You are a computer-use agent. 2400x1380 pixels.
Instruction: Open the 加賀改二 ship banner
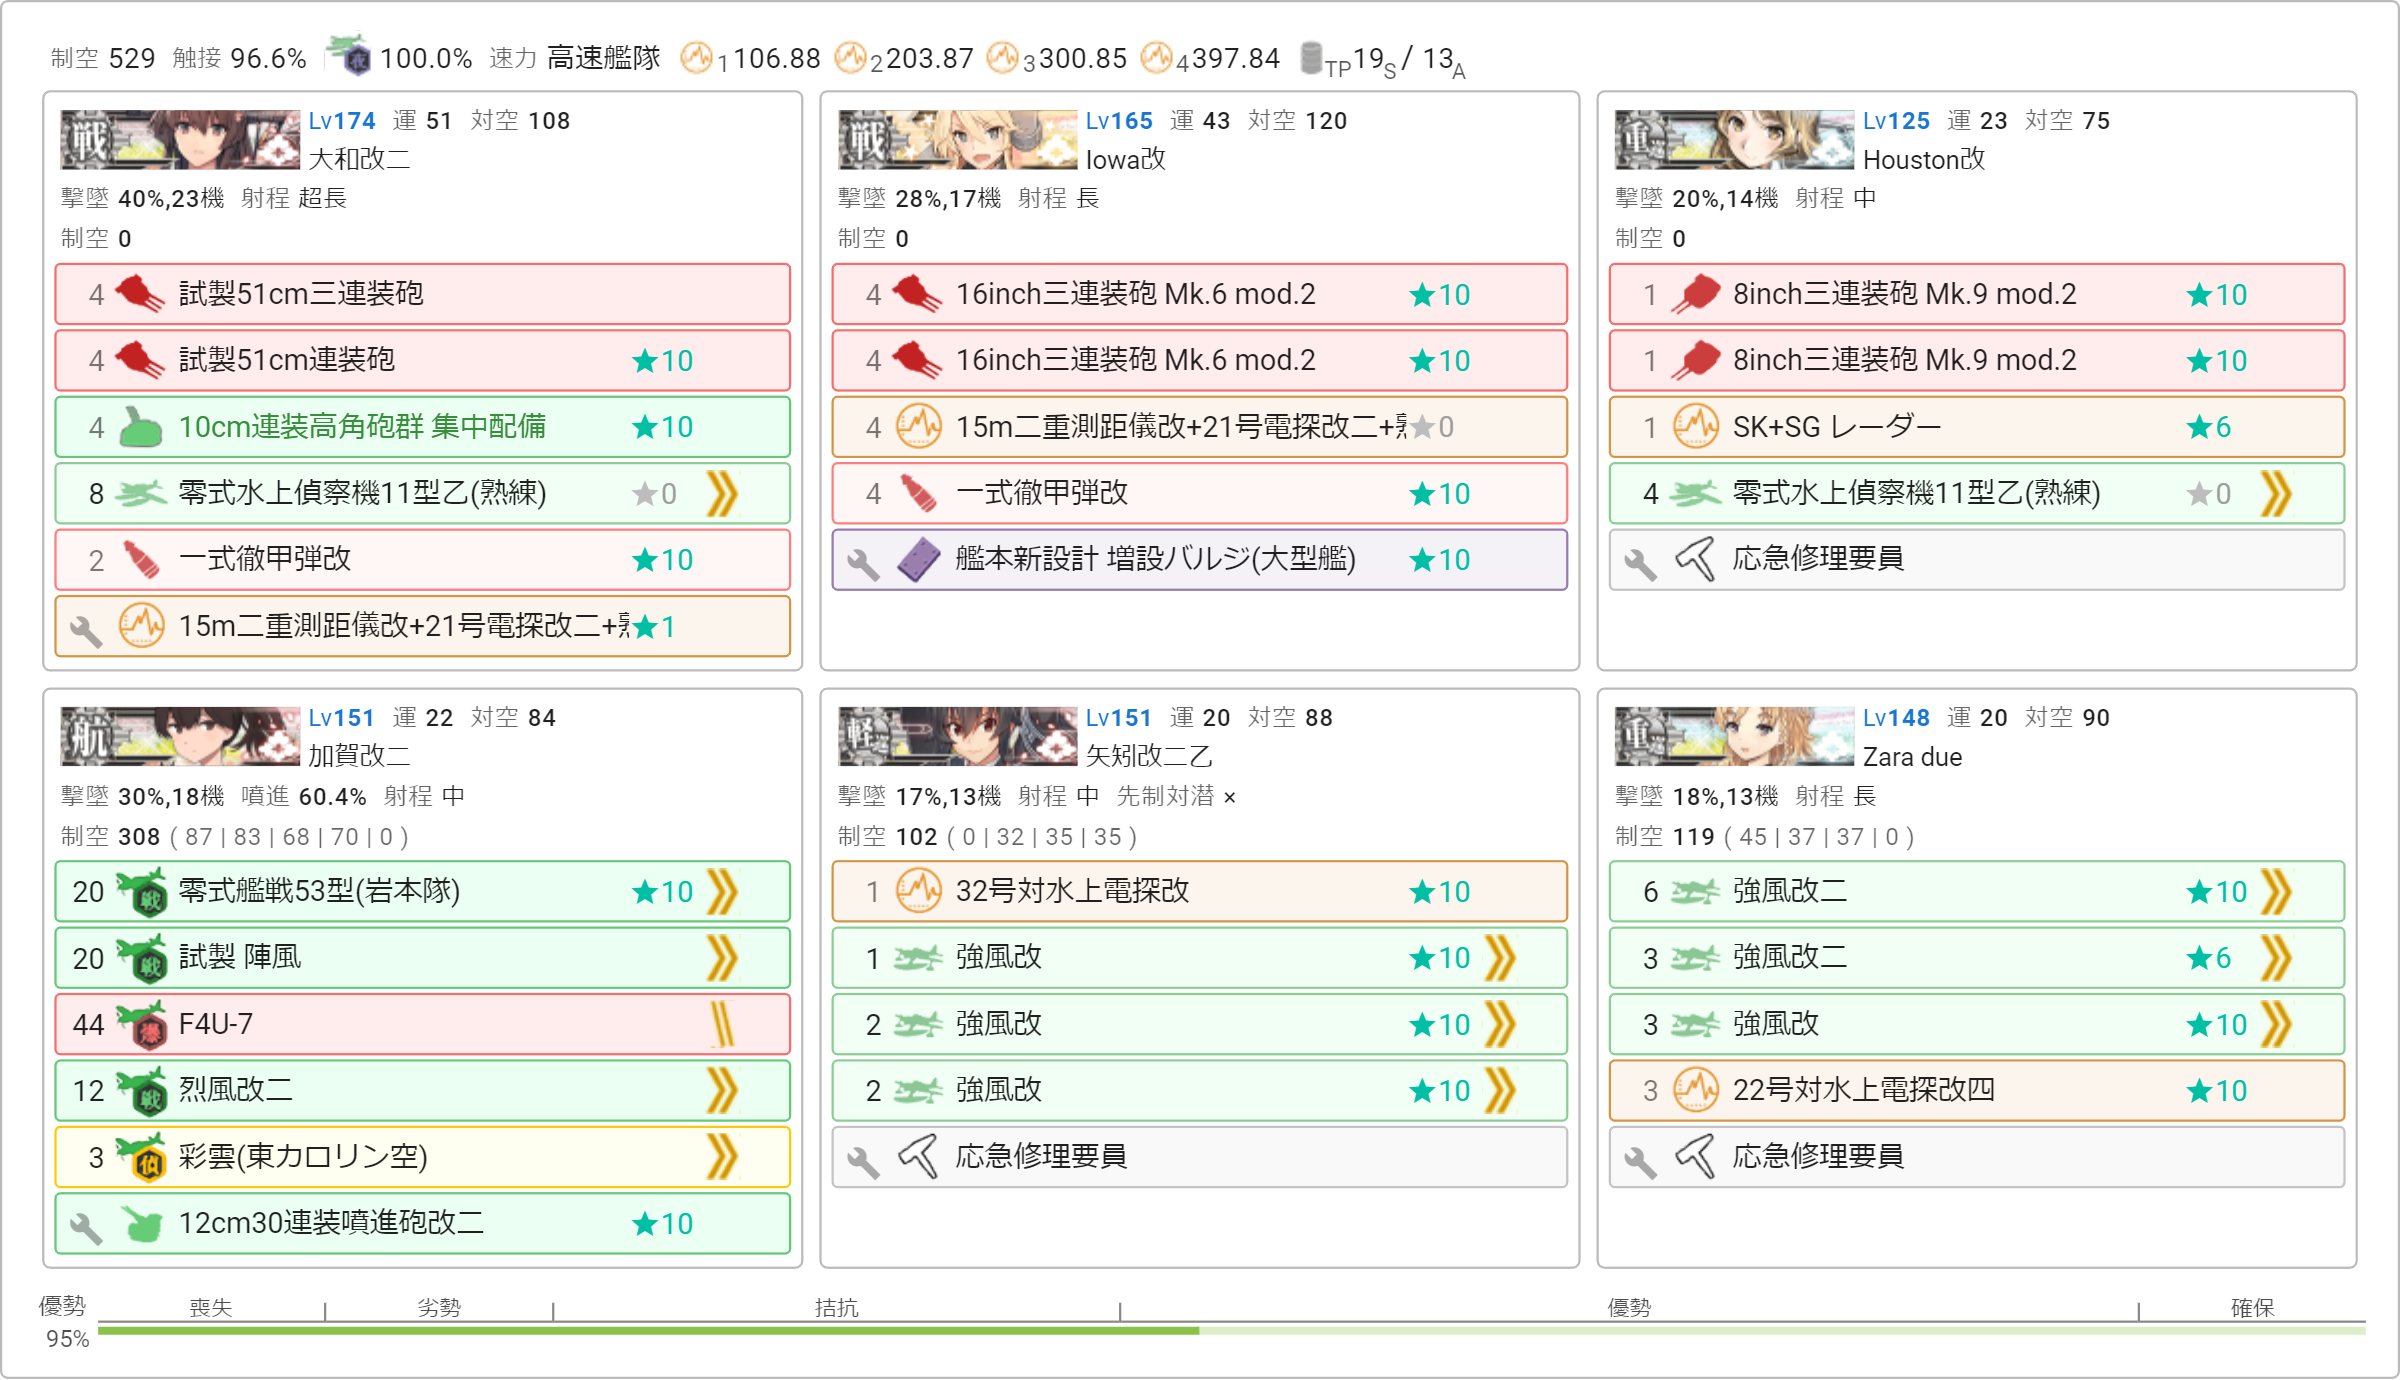pos(180,736)
